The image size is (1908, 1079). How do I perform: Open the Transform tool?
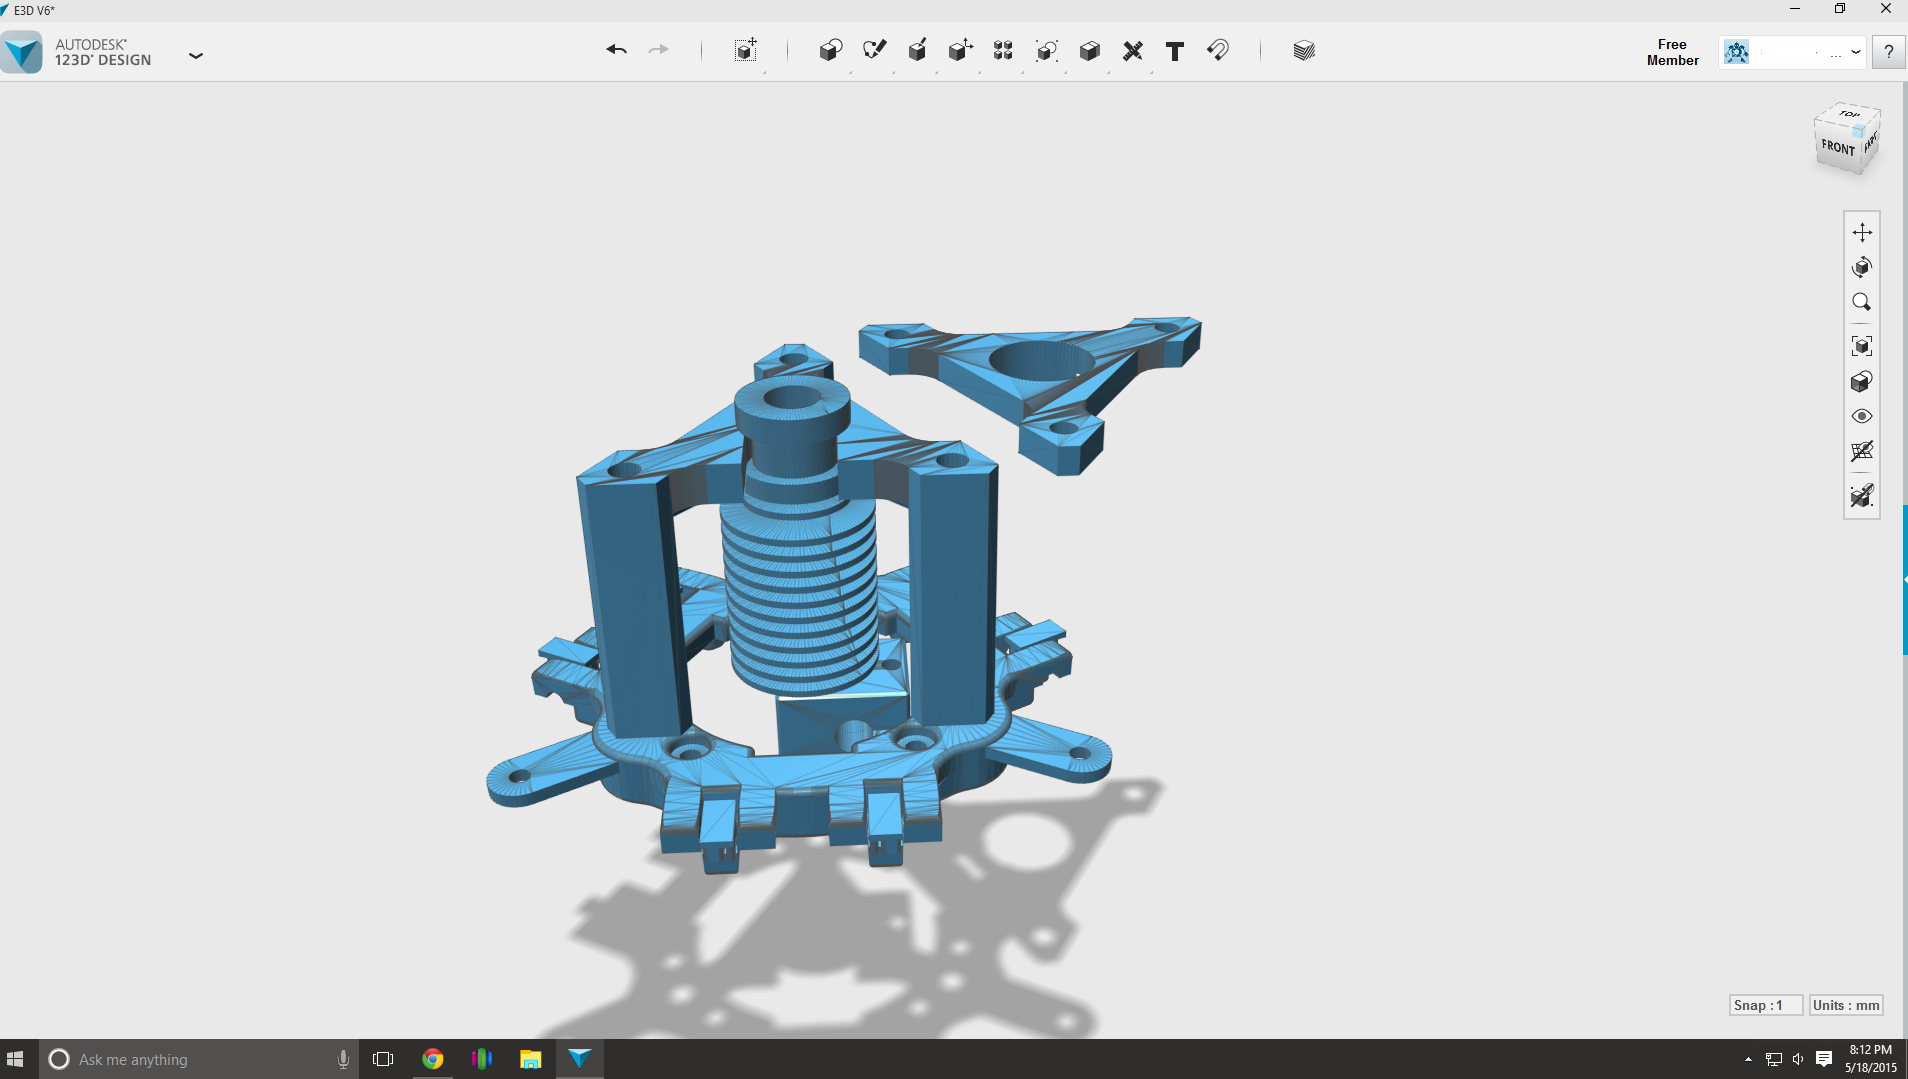pos(746,51)
